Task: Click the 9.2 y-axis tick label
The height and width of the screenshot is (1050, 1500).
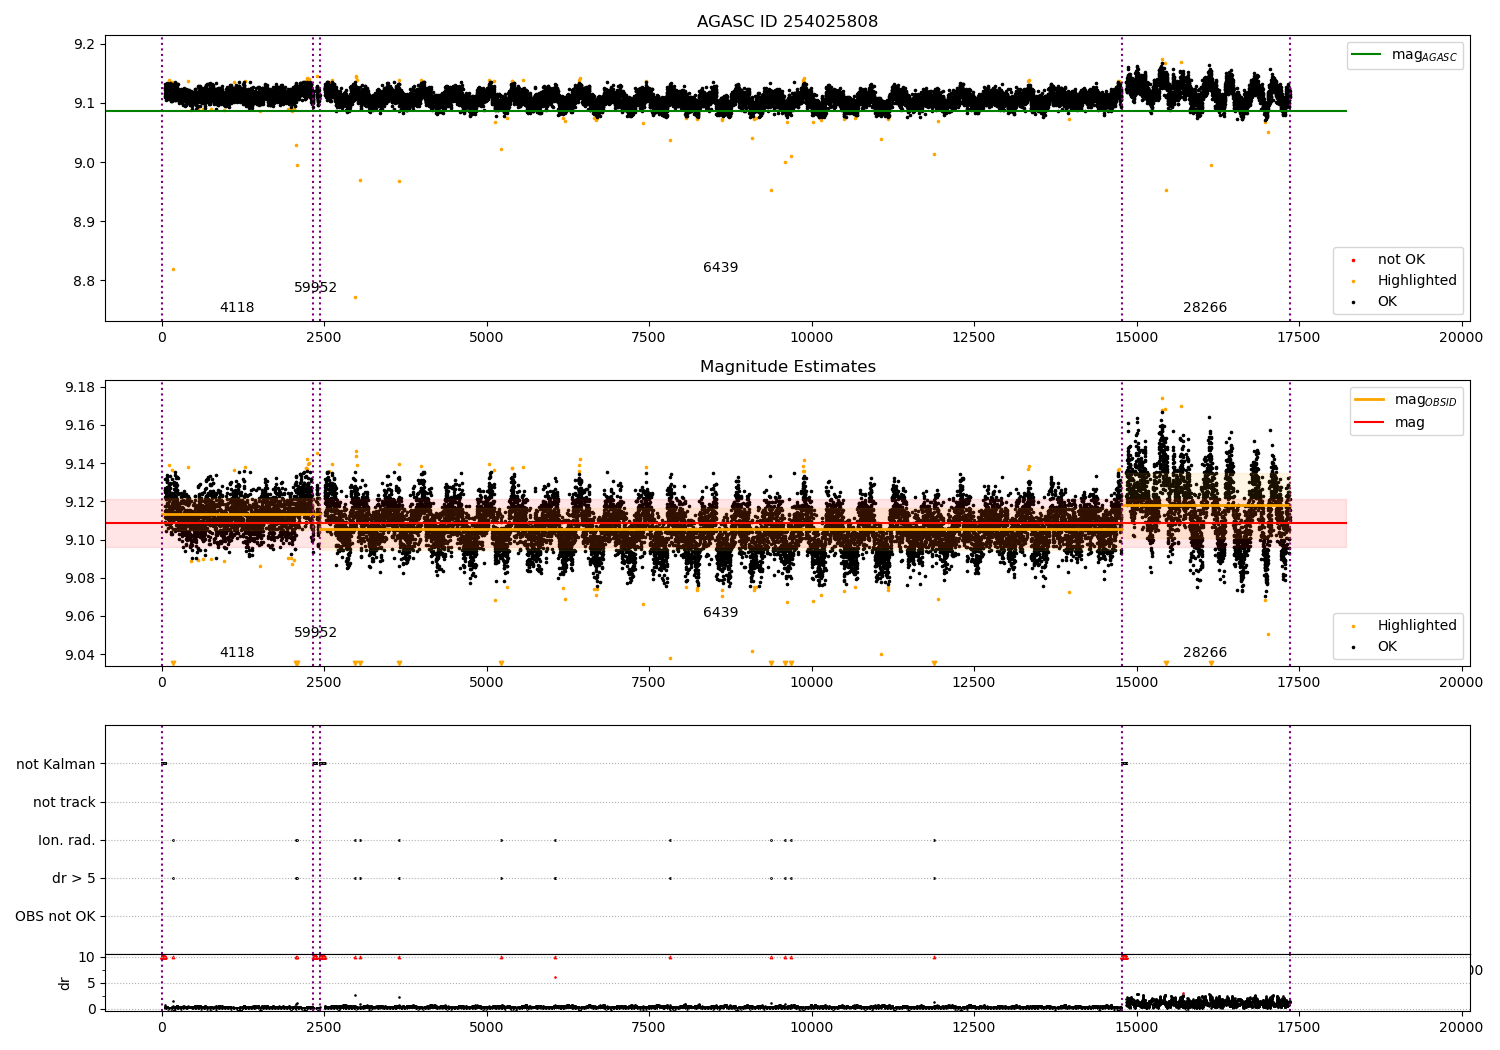Action: point(84,45)
